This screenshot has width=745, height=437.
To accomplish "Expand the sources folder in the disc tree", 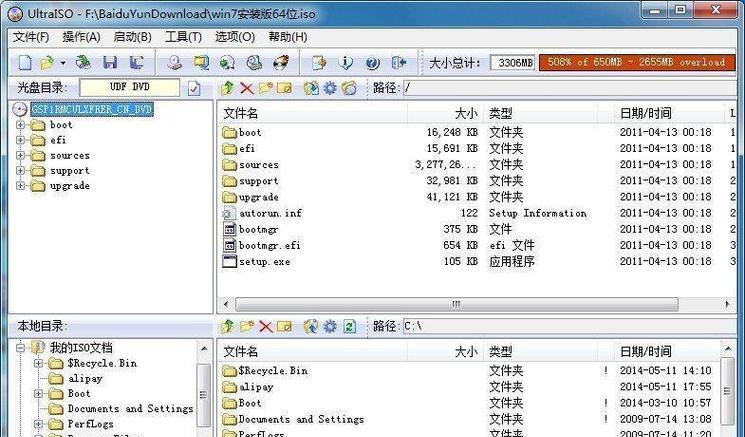I will pos(20,155).
